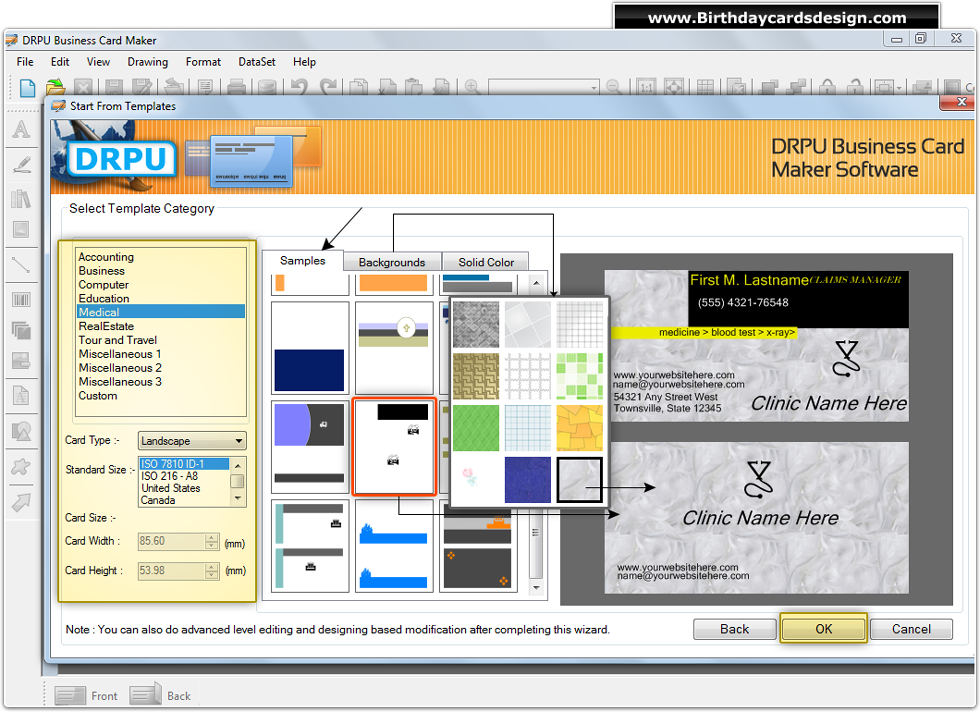Image resolution: width=980 pixels, height=712 pixels.
Task: Open the Card Type Landscape dropdown
Action: click(192, 441)
